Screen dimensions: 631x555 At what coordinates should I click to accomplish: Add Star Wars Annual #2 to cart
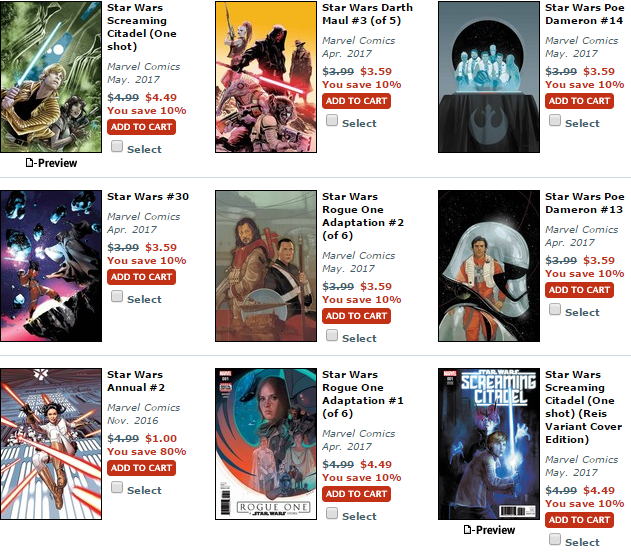pos(141,468)
